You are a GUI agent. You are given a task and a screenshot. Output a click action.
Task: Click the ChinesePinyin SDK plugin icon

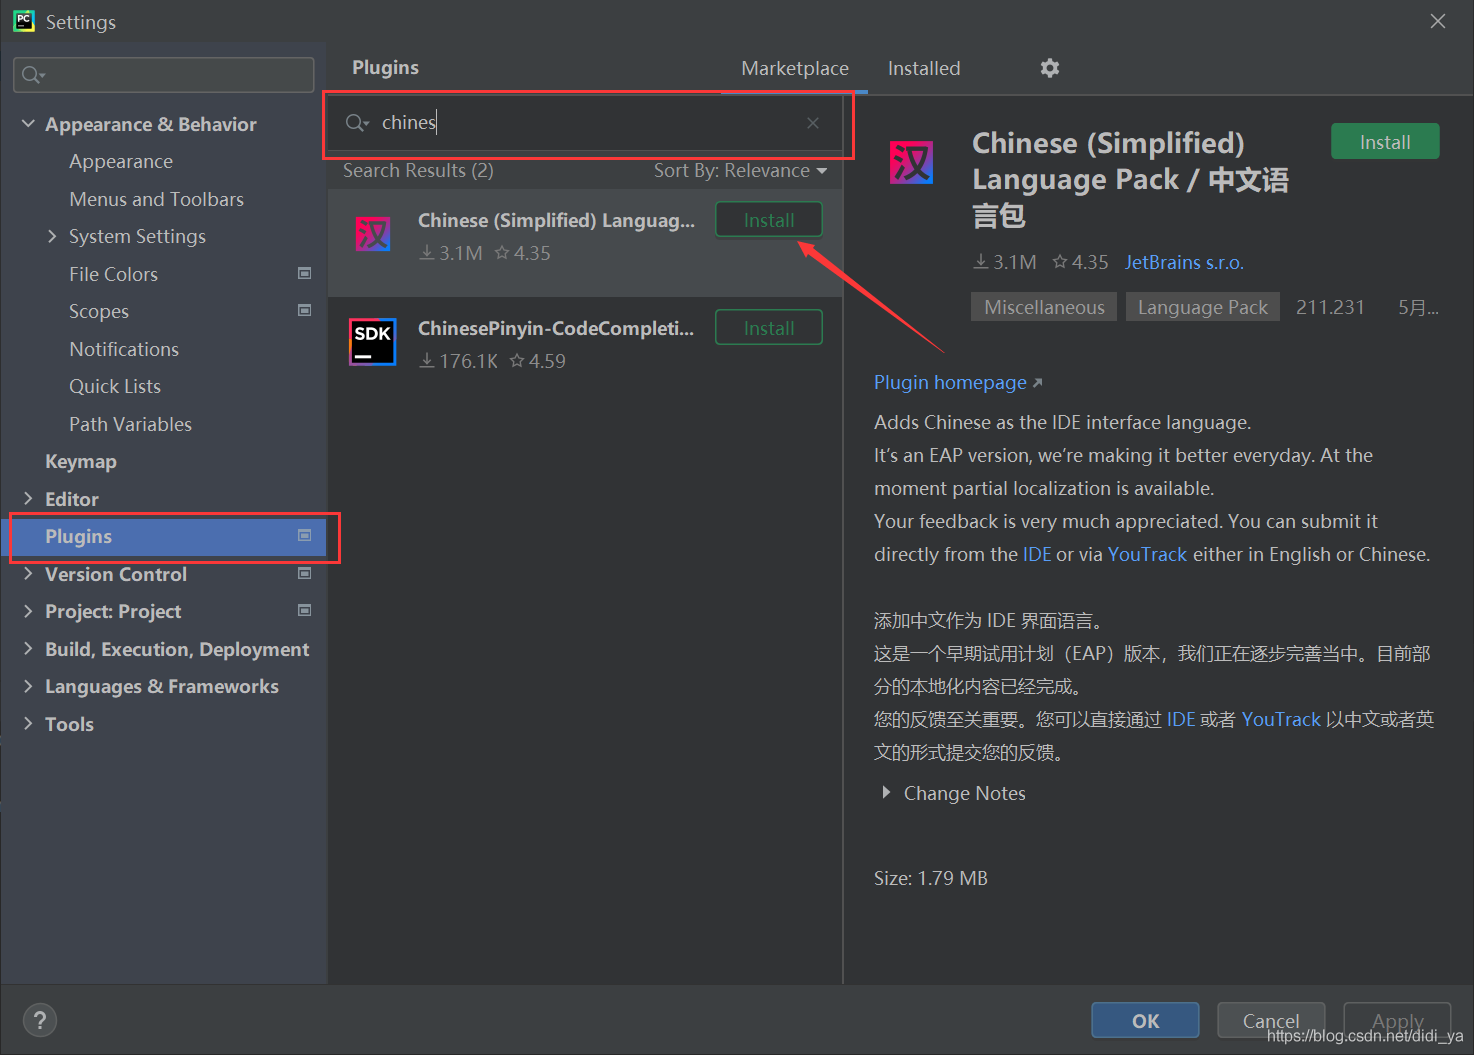click(x=373, y=342)
